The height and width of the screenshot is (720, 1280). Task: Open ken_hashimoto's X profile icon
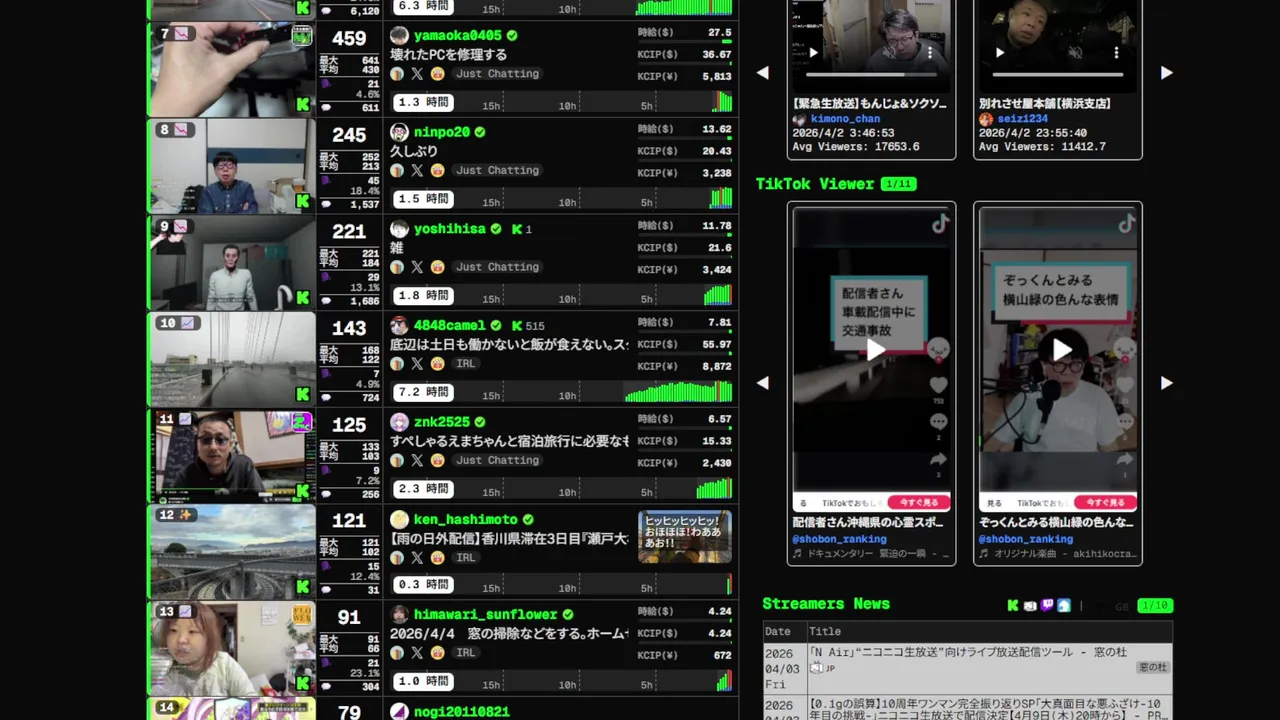click(417, 558)
